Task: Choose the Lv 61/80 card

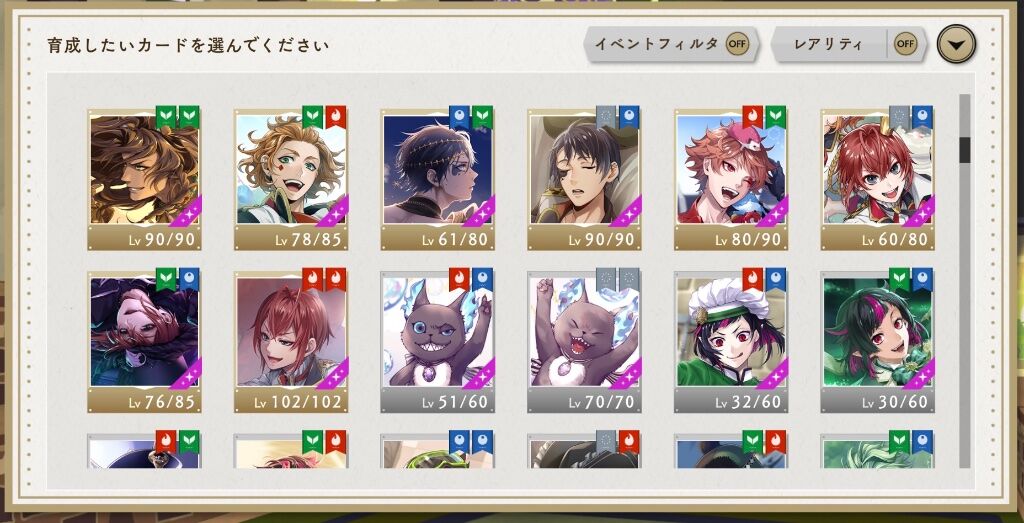Action: [438, 179]
